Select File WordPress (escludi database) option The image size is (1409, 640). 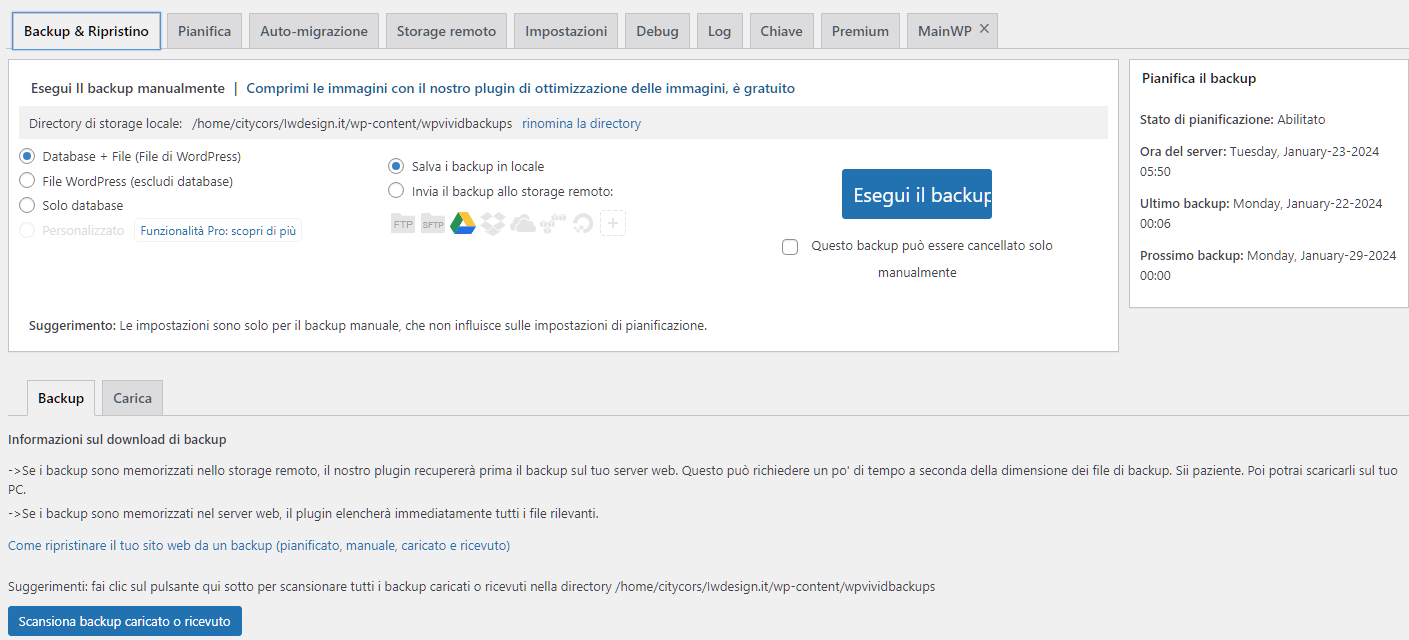pos(27,181)
